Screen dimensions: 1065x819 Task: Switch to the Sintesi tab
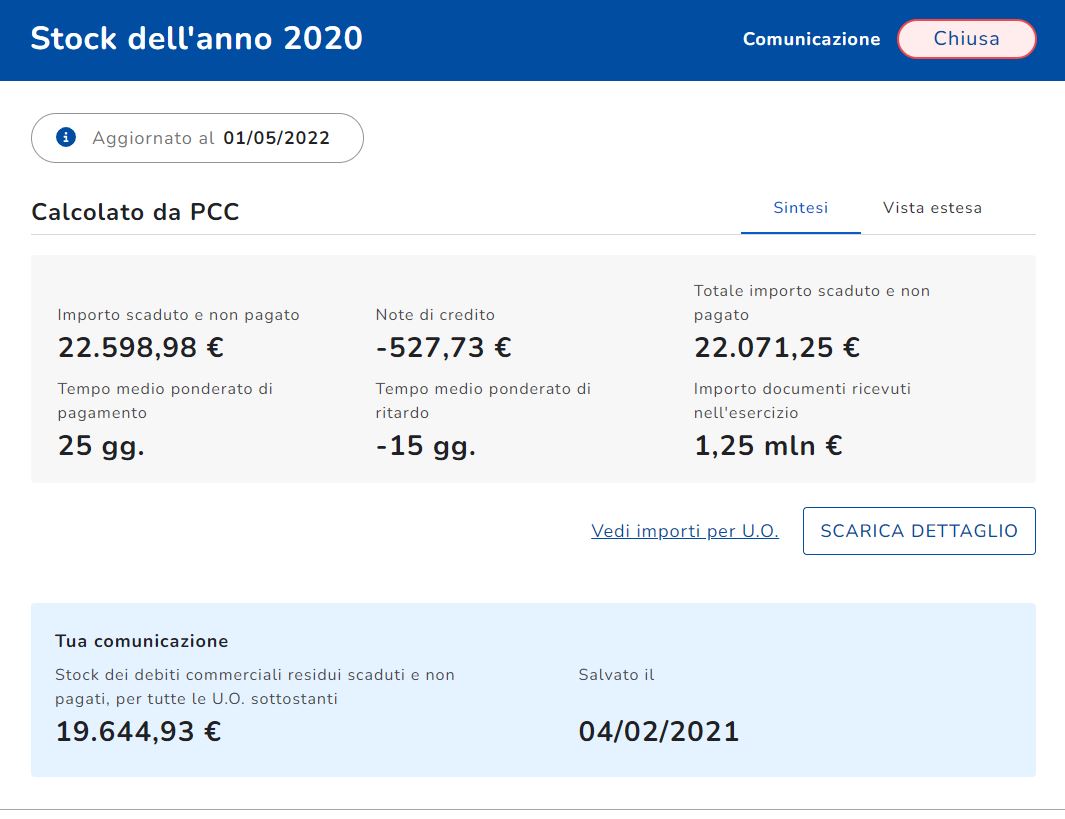(x=800, y=208)
